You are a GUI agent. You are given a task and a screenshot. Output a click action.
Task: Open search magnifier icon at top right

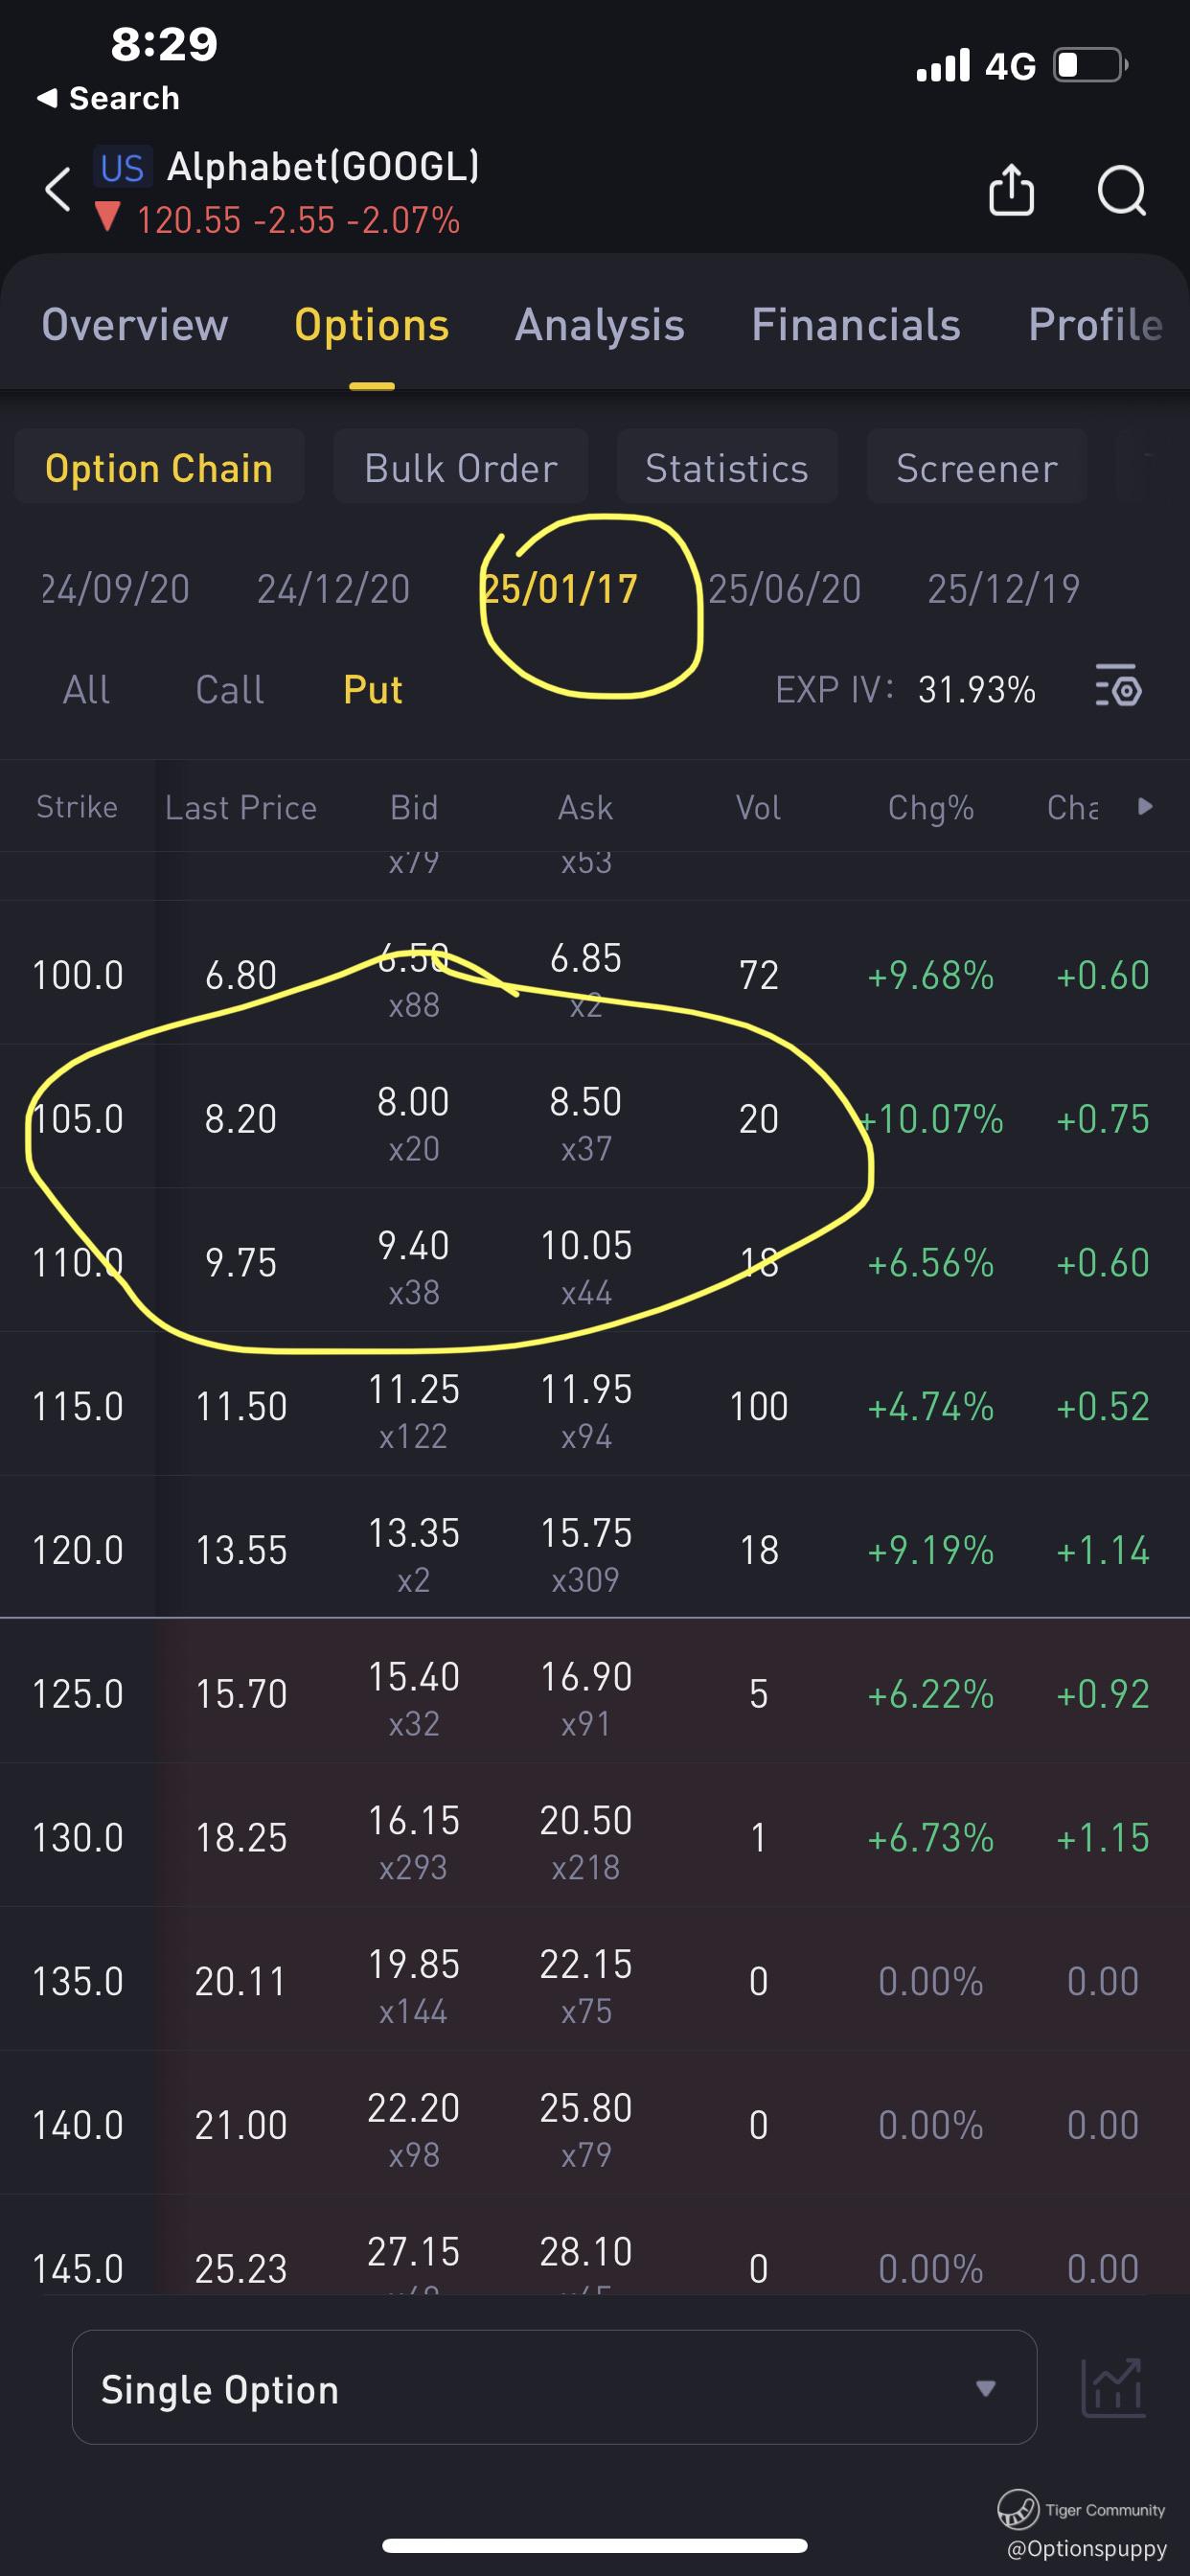1121,190
